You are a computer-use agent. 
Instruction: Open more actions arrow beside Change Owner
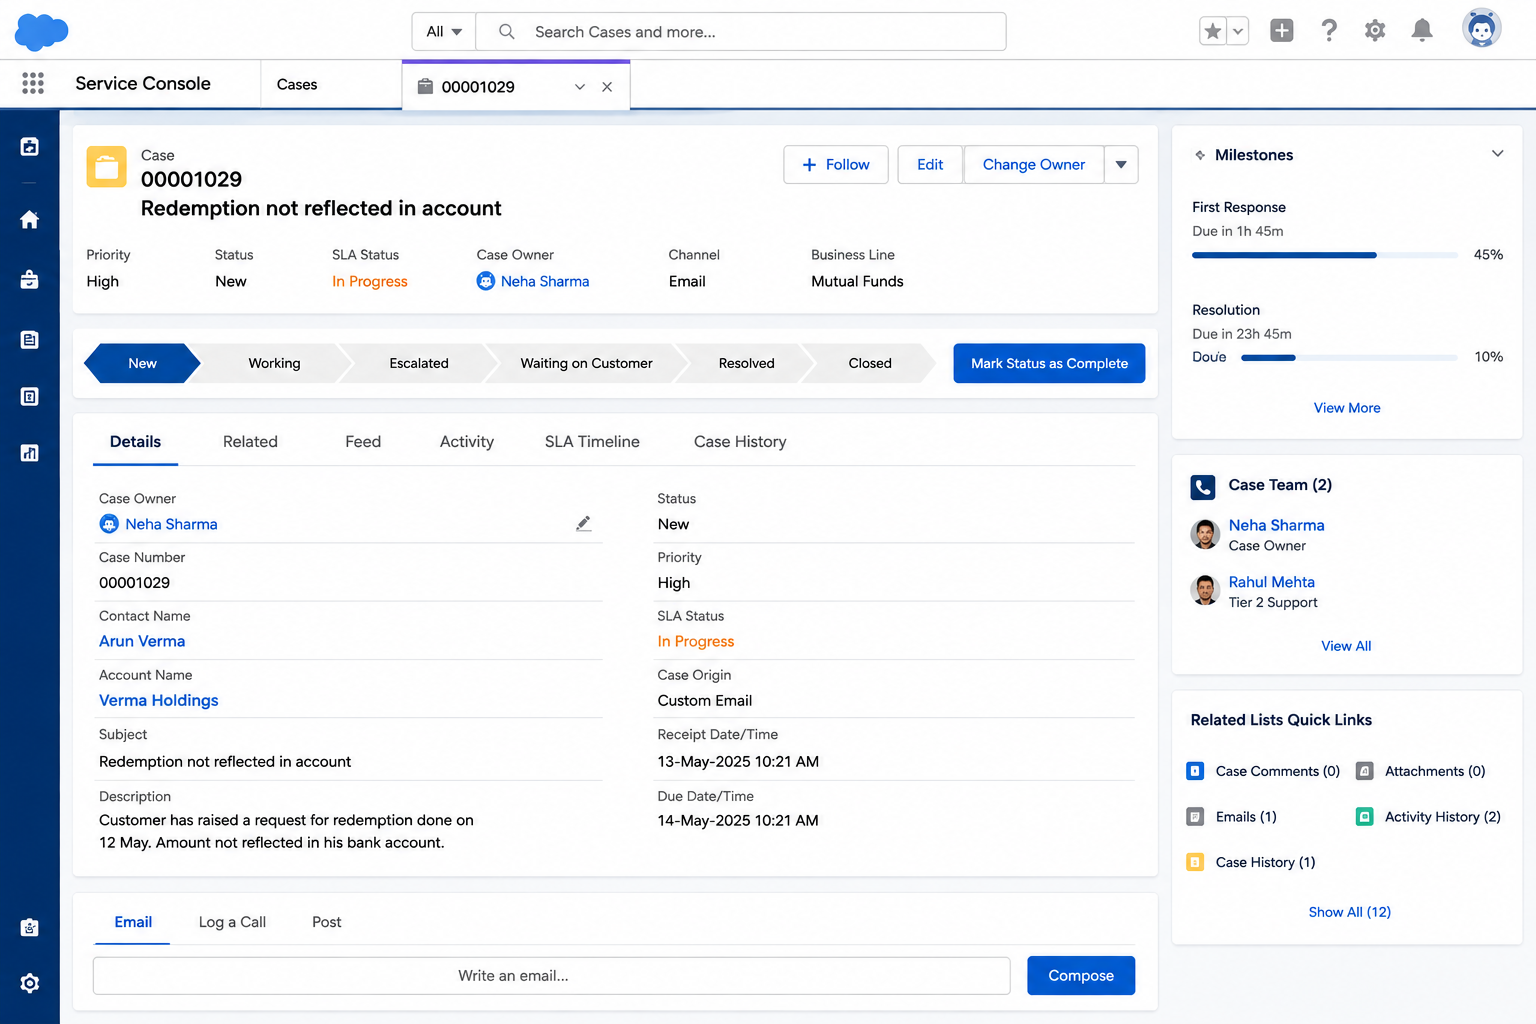point(1121,165)
